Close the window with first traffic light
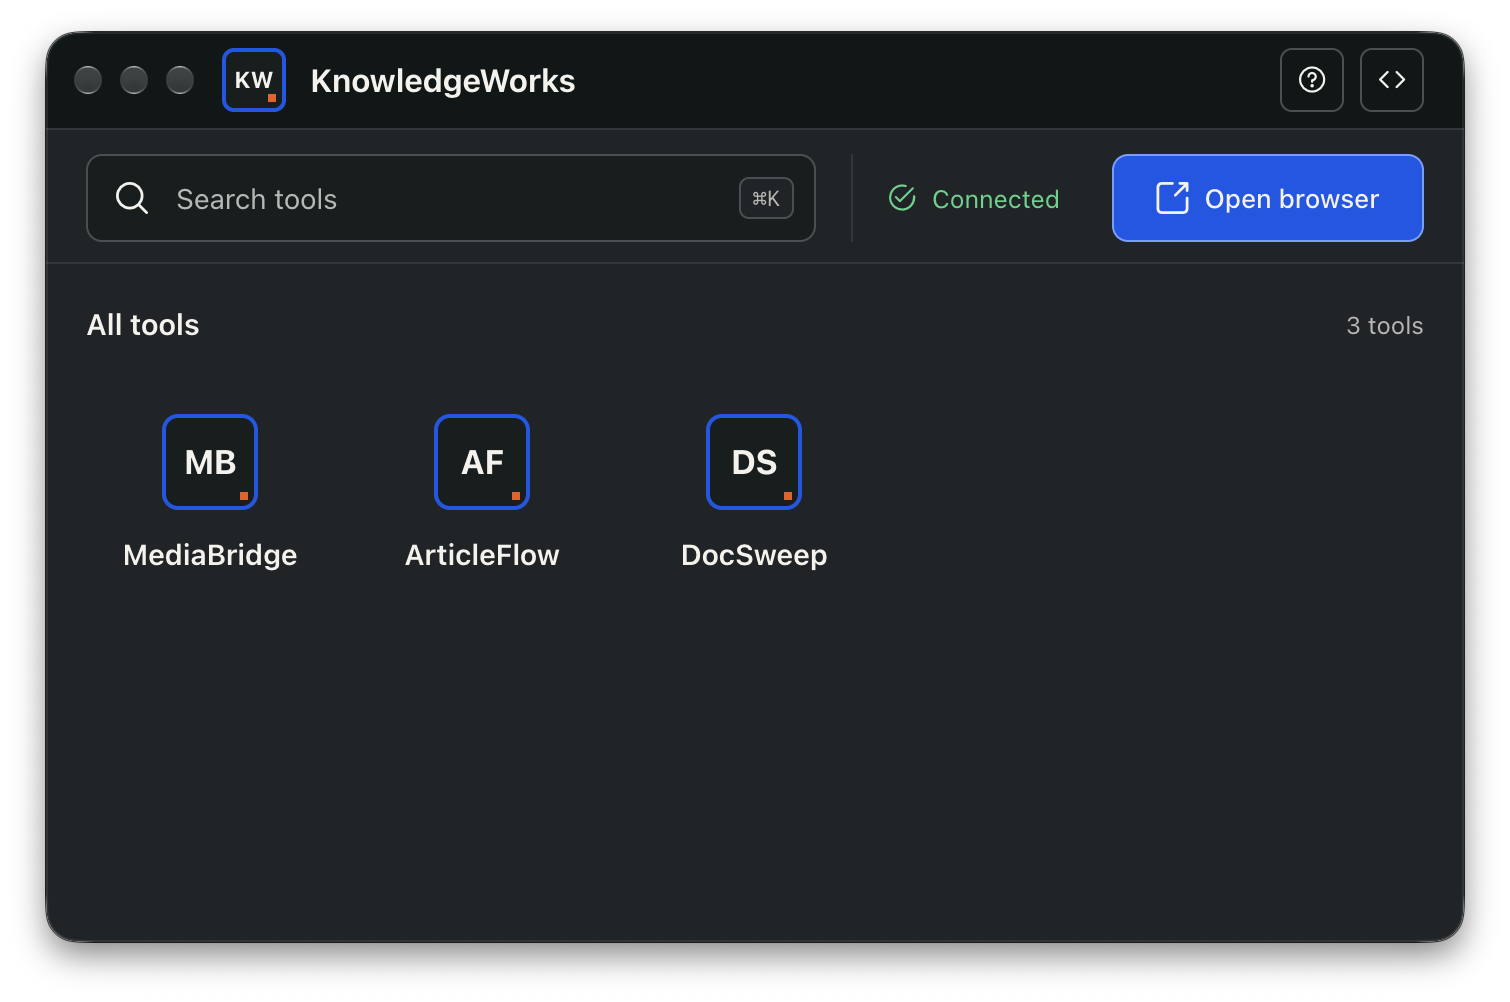 88,80
